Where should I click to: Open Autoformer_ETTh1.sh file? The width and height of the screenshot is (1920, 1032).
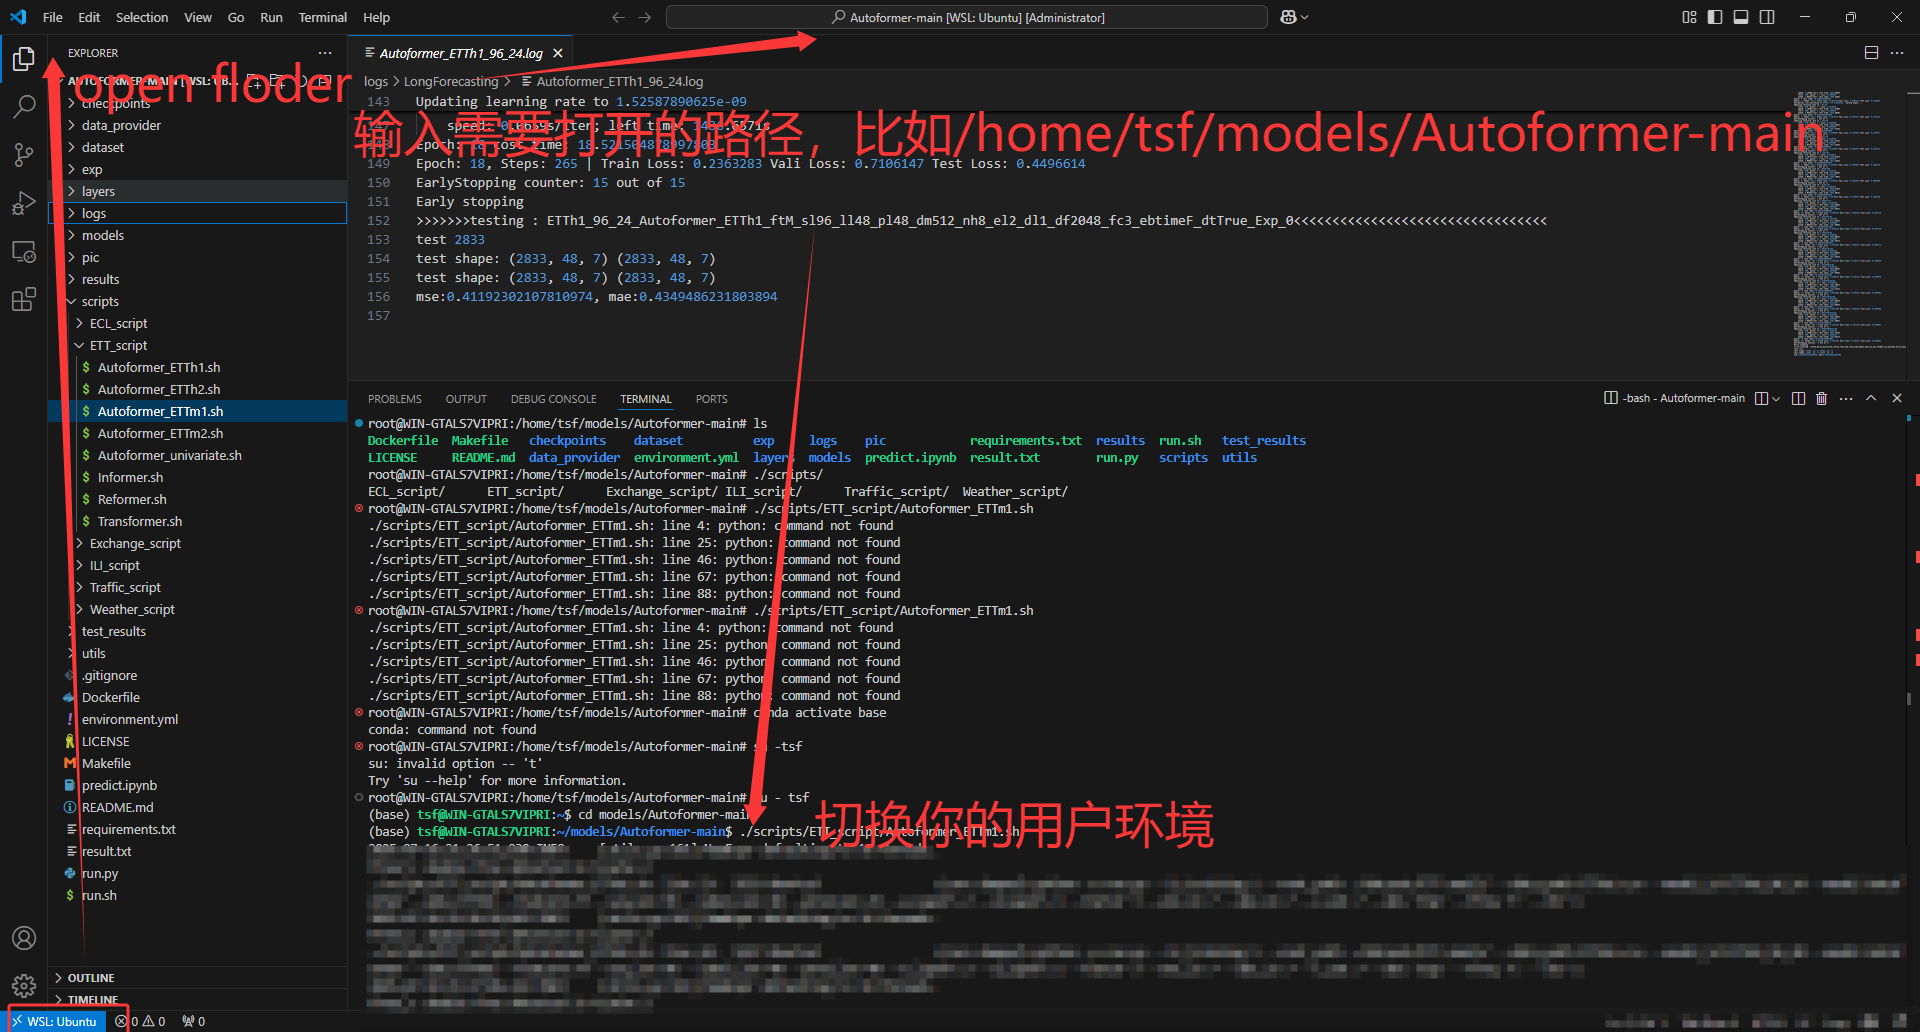(x=197, y=367)
